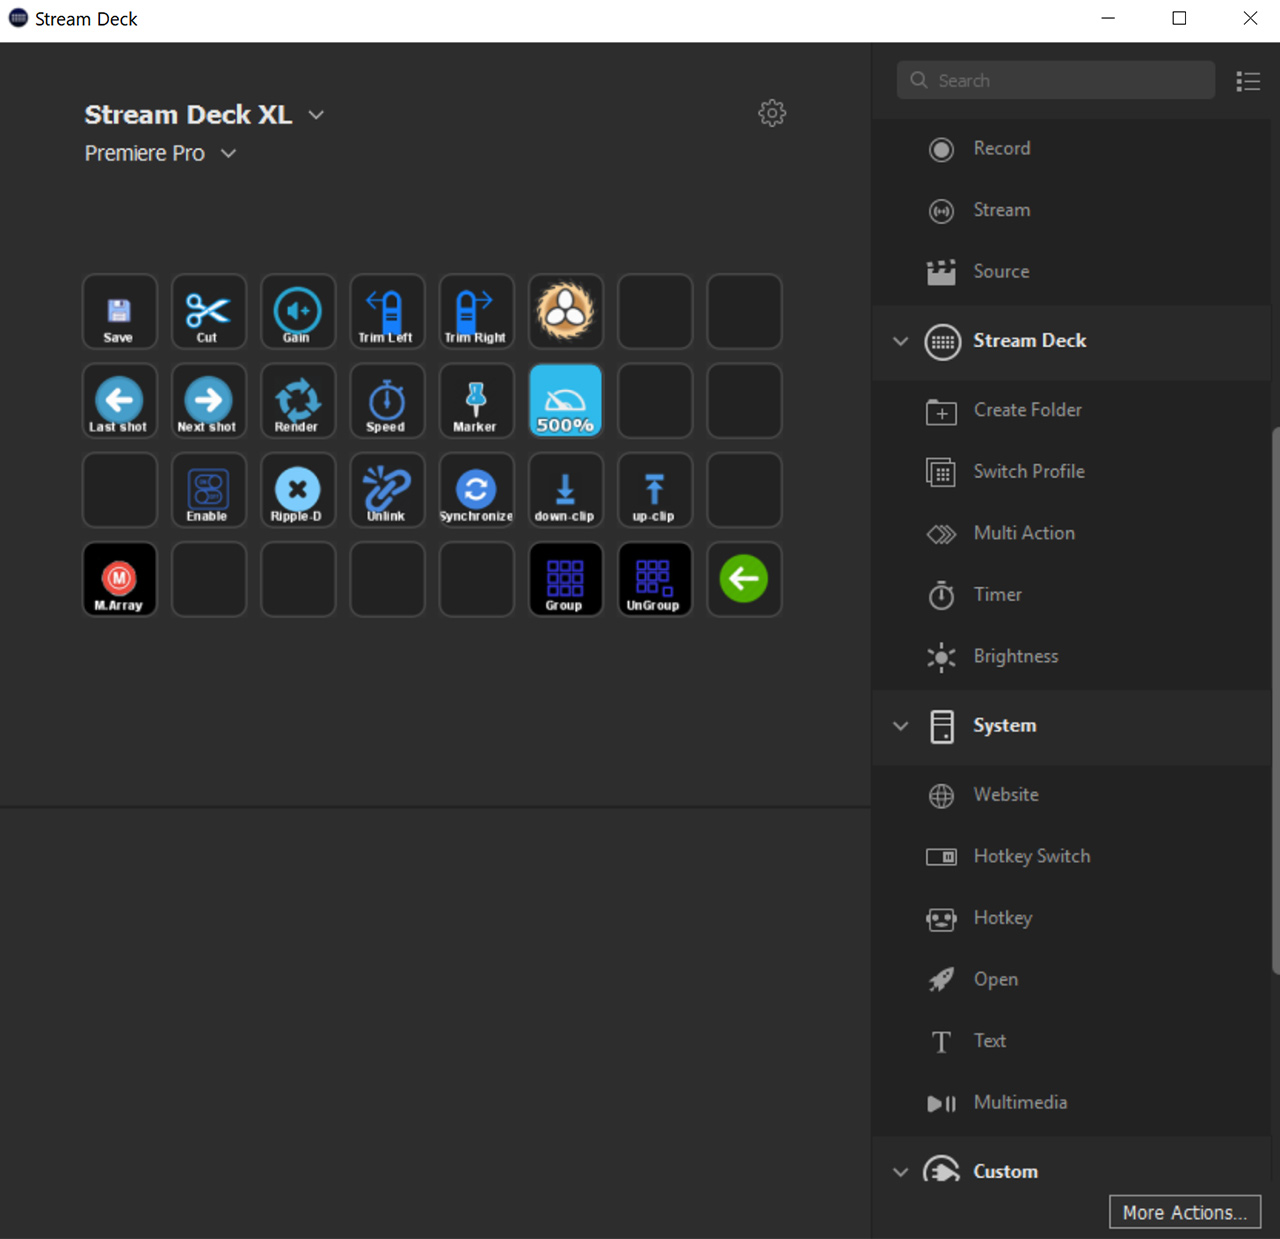Click the M.Array key
The width and height of the screenshot is (1280, 1239).
click(x=119, y=578)
